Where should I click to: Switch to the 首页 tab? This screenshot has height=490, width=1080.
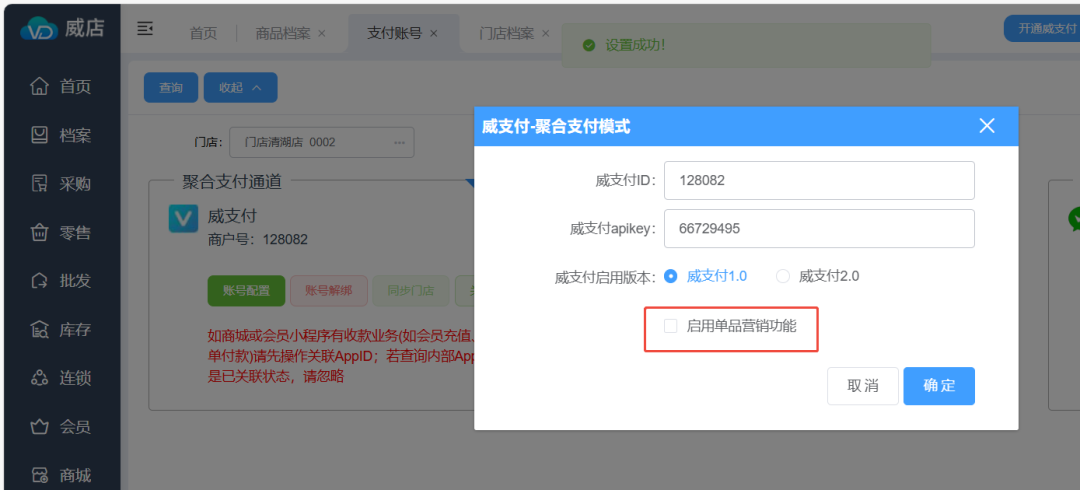tap(203, 33)
